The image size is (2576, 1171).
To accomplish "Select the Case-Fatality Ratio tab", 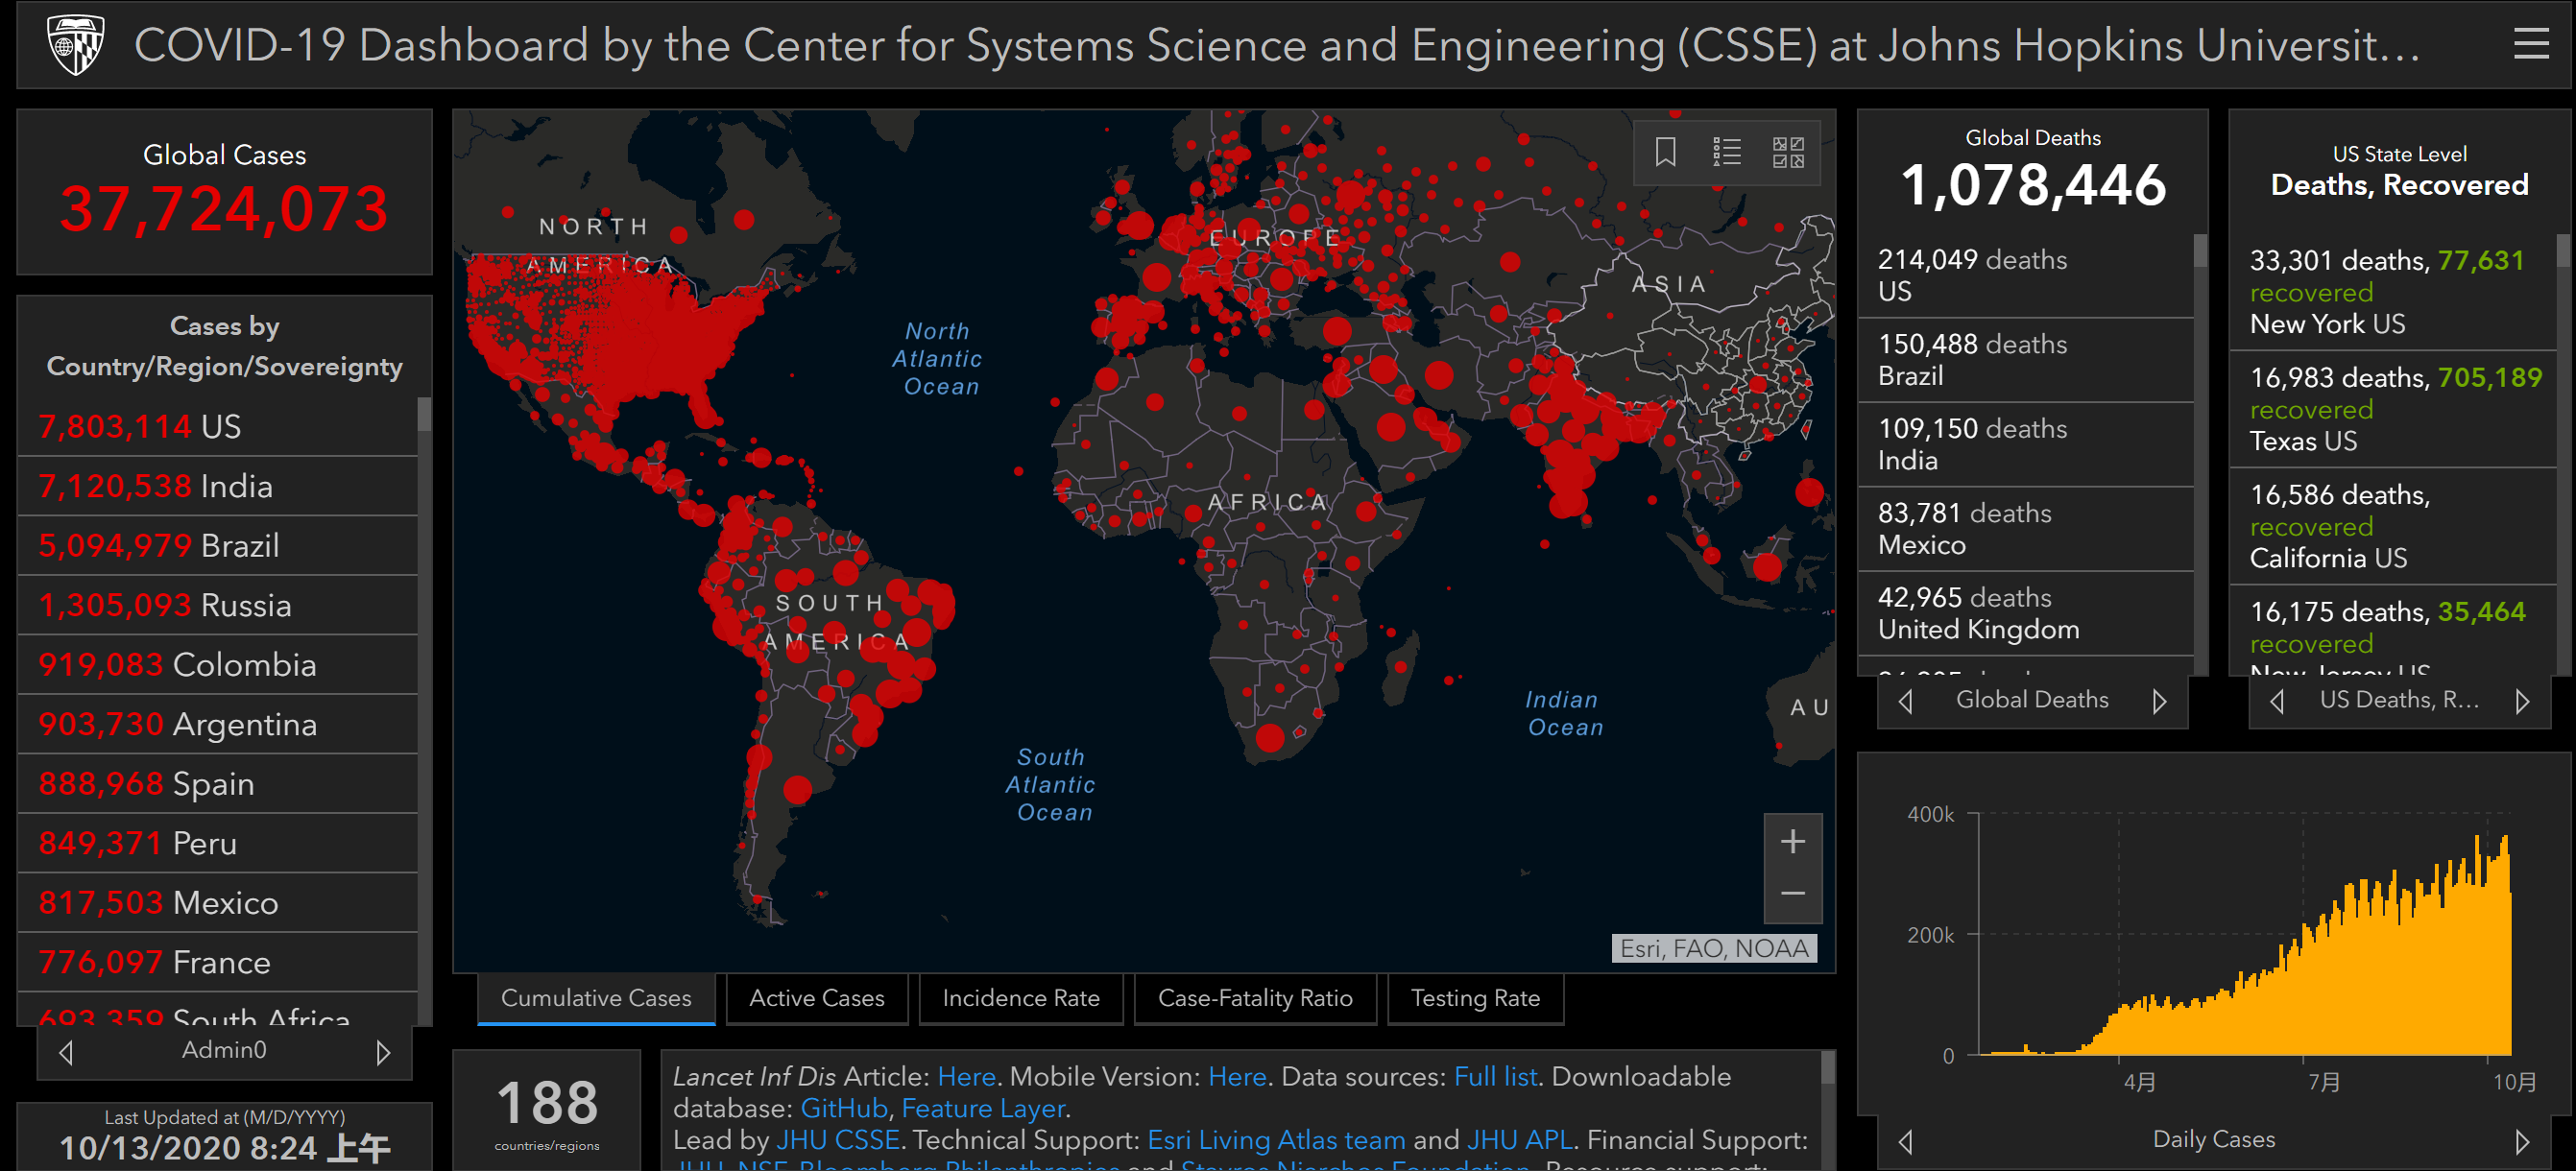I will pos(1254,998).
